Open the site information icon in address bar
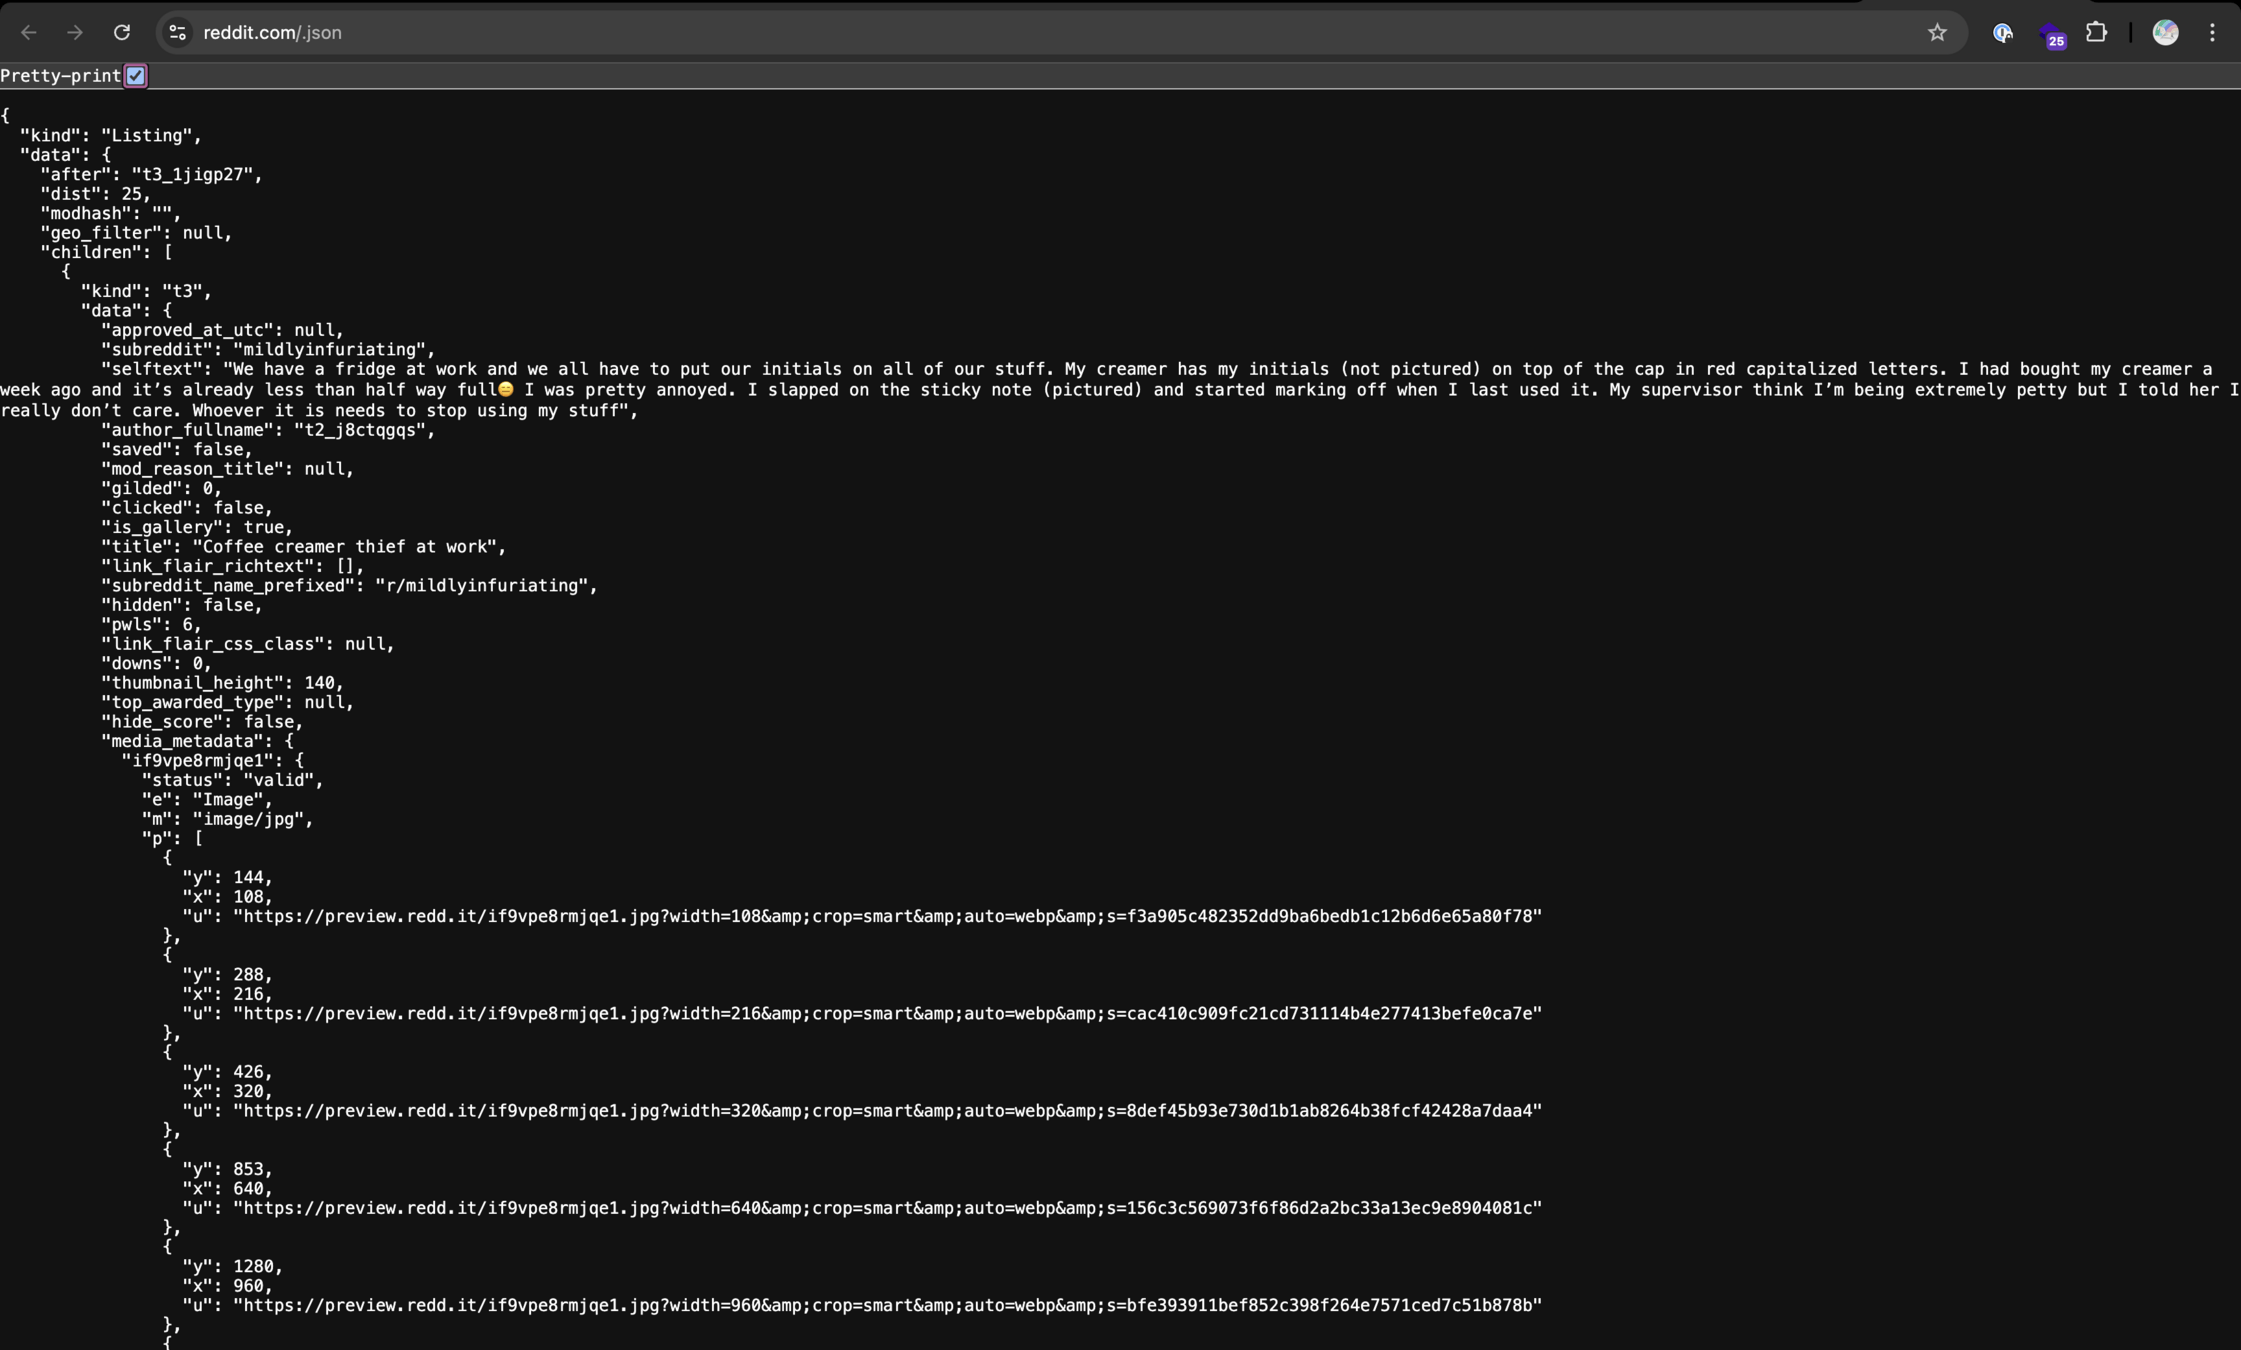Image resolution: width=2241 pixels, height=1350 pixels. point(178,33)
